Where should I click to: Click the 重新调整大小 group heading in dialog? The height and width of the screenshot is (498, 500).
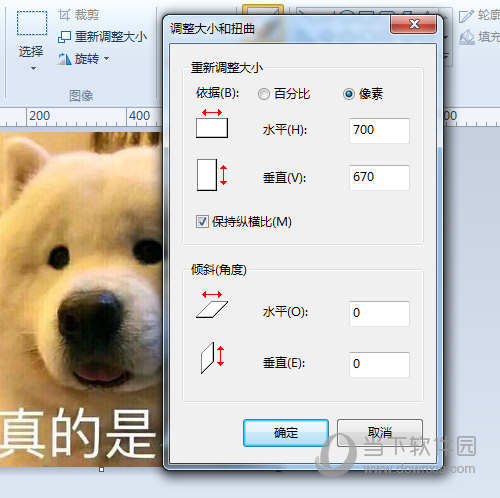click(x=227, y=68)
